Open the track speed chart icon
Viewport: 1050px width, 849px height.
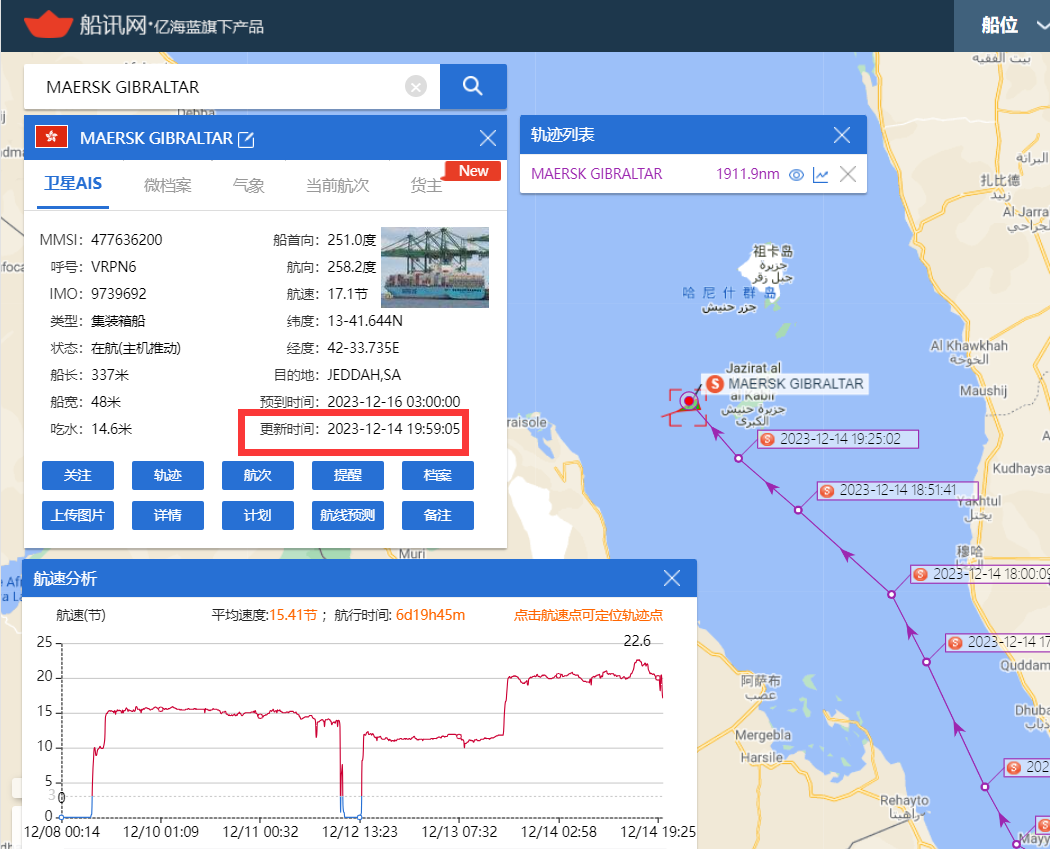tap(820, 175)
